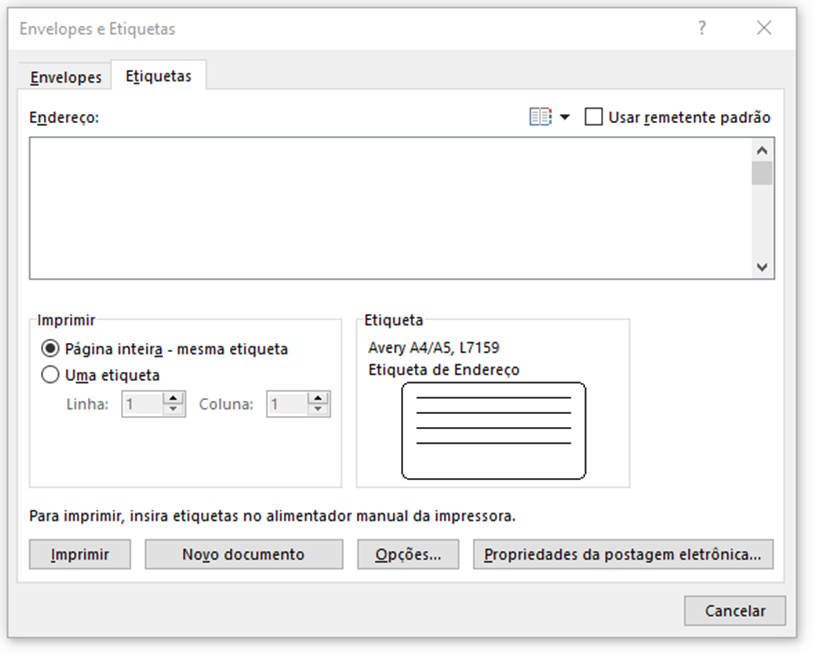Click the Cancelar button
Viewport: 818px width, 659px height.
tap(735, 610)
